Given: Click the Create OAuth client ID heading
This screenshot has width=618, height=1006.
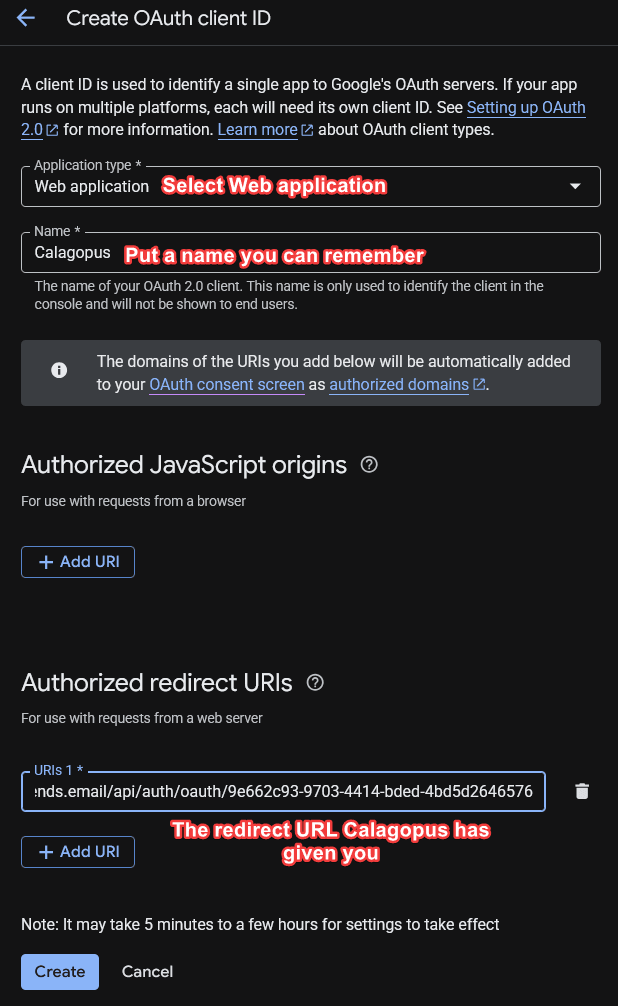Looking at the screenshot, I should [x=168, y=18].
